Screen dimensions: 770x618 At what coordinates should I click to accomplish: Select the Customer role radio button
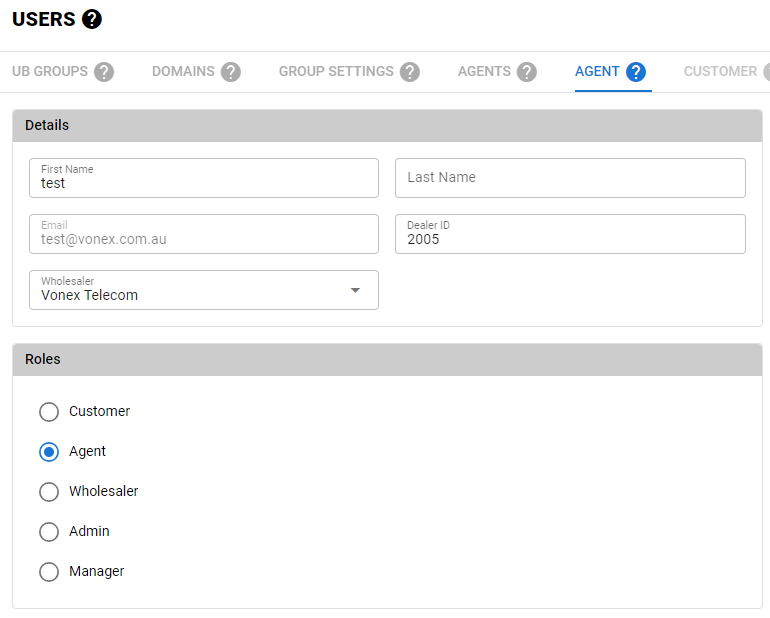pyautogui.click(x=49, y=412)
